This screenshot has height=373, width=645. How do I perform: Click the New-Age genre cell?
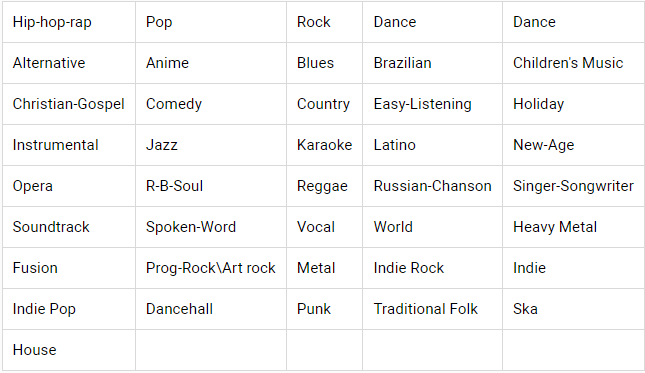click(573, 145)
